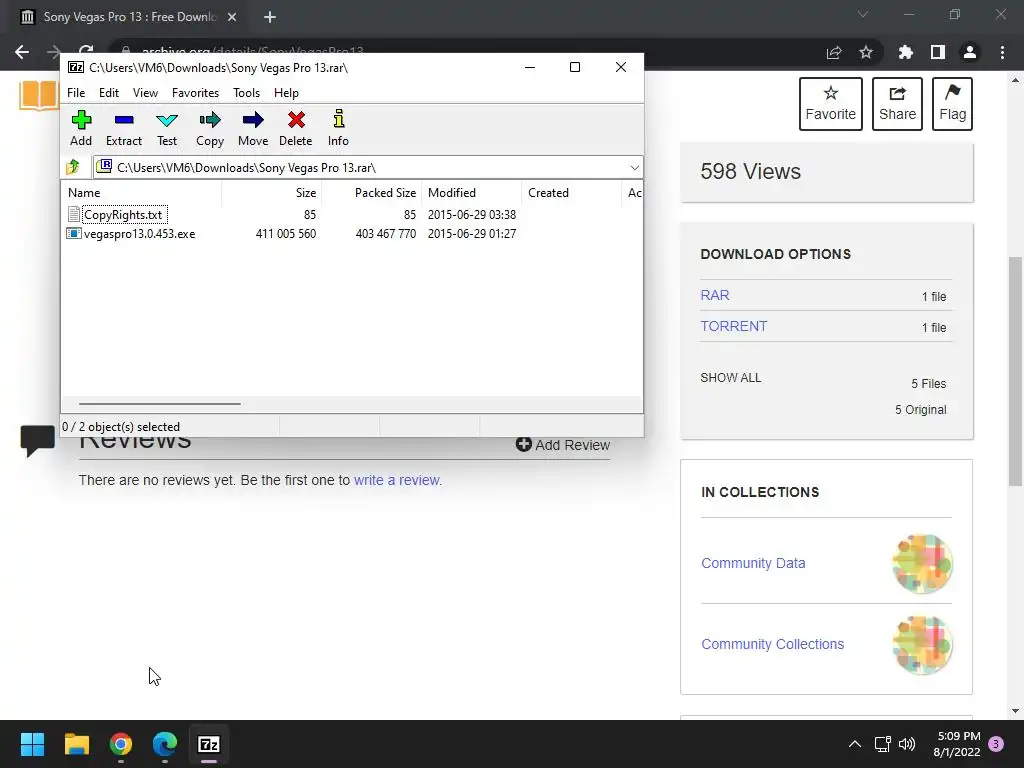Flag this item on archive.org
The width and height of the screenshot is (1024, 768).
[952, 104]
